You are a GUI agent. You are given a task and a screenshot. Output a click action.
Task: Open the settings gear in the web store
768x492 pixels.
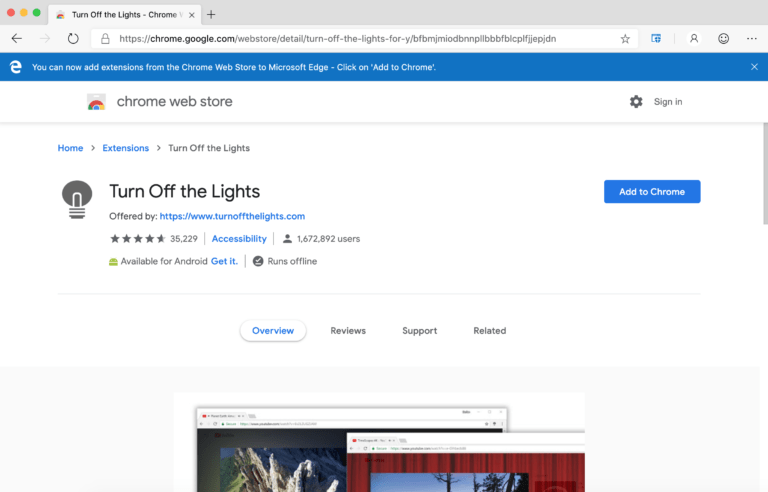point(636,101)
